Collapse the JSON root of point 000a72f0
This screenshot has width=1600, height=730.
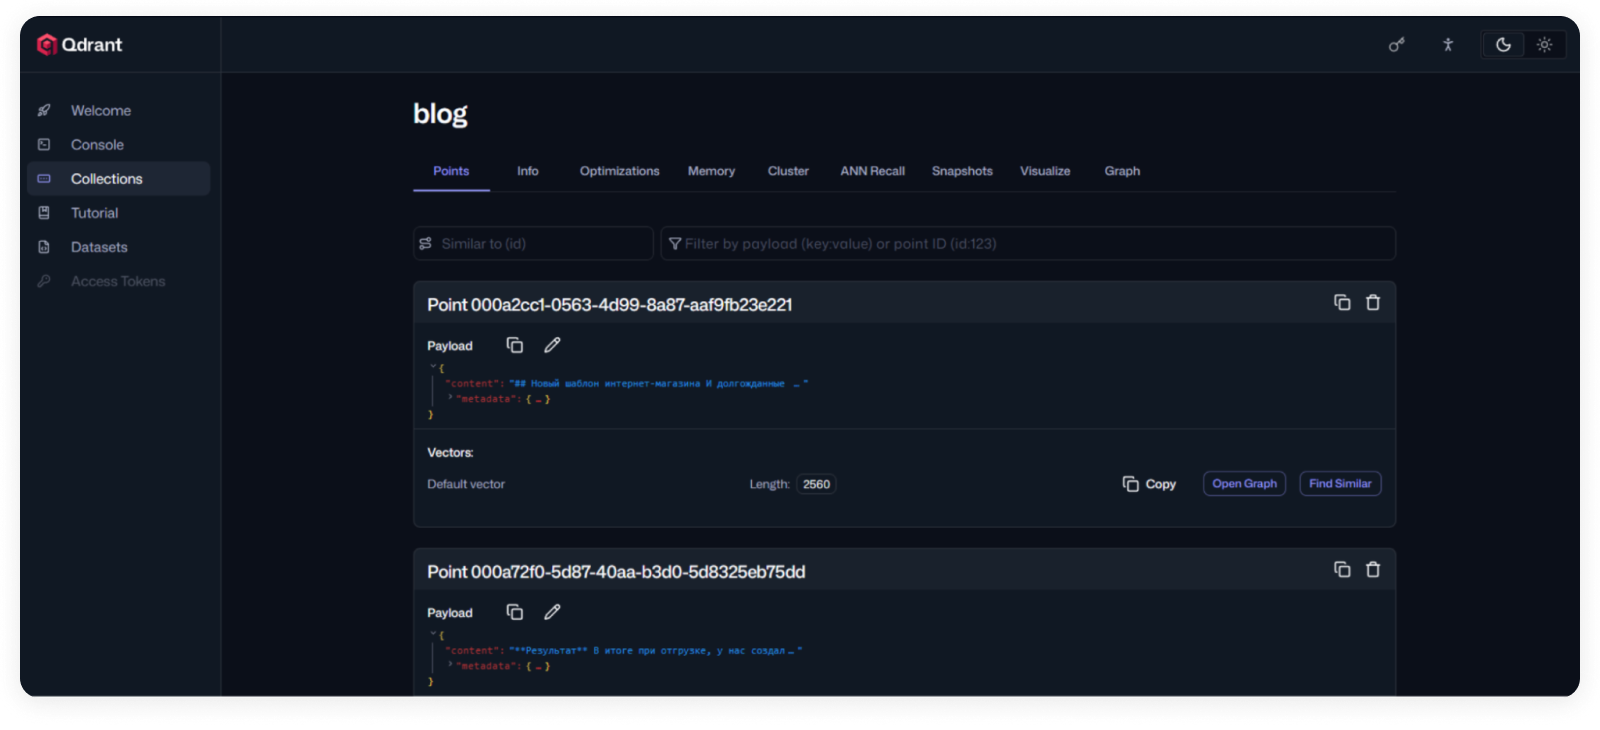(x=433, y=634)
